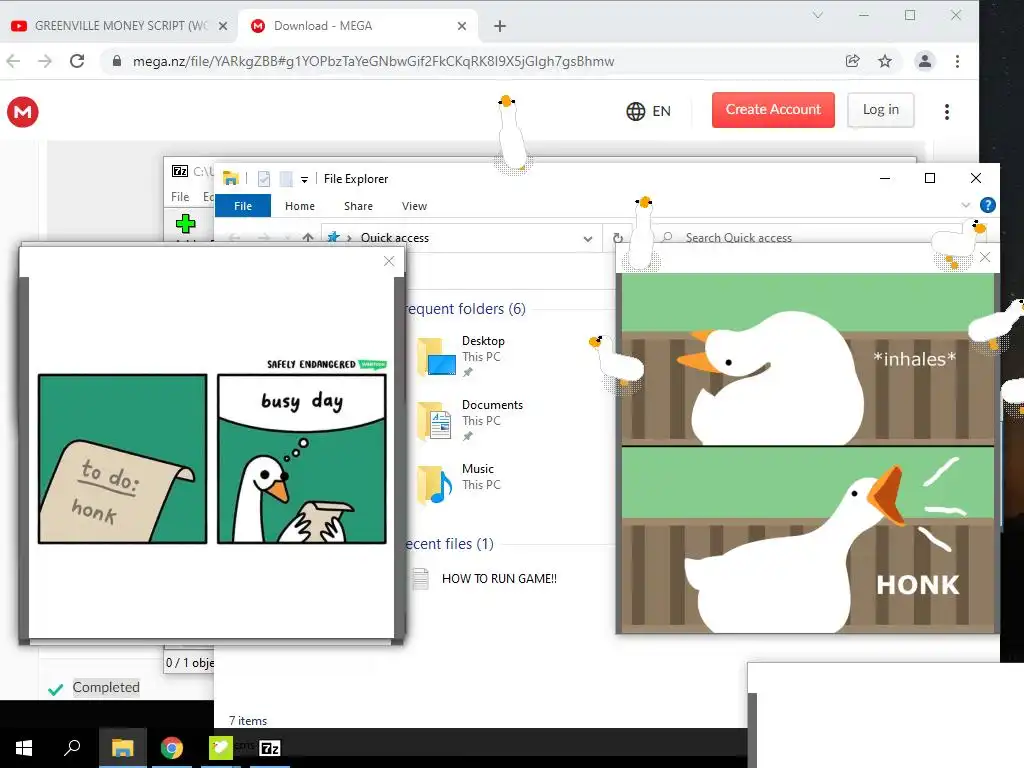Open a new Chrome tab
This screenshot has width=1024, height=768.
click(x=500, y=26)
